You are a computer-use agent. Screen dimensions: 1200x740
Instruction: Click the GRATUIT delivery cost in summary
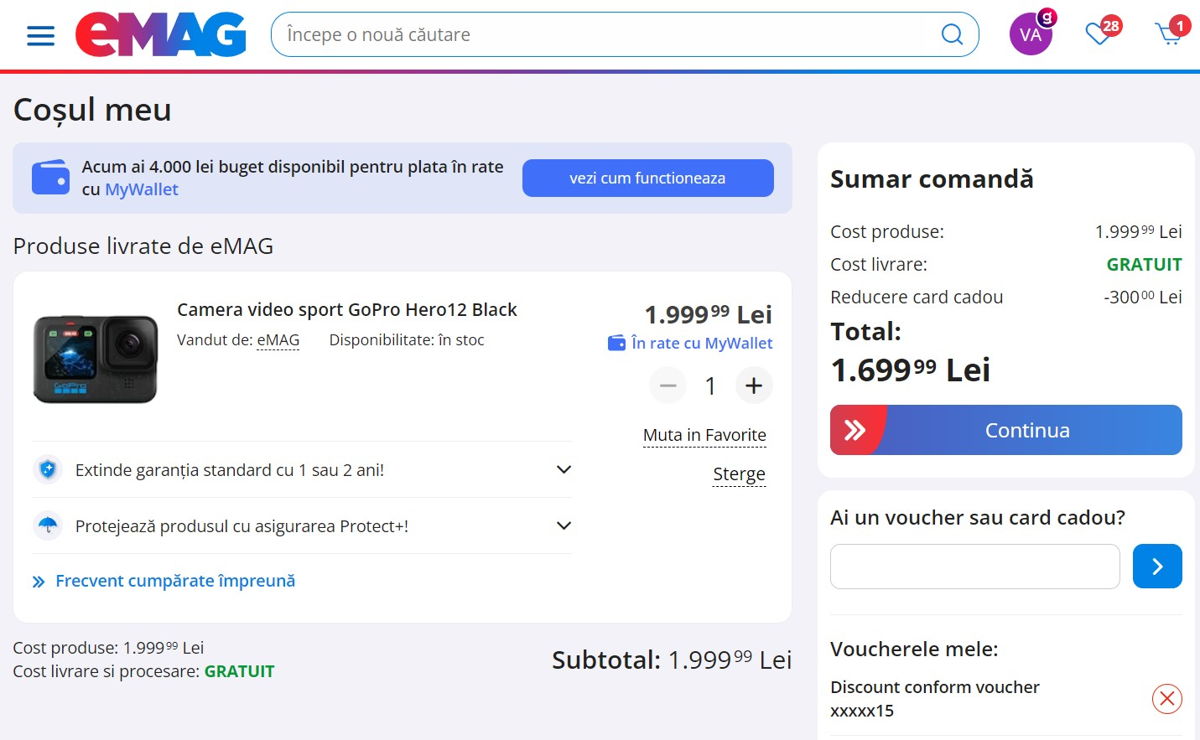1144,265
